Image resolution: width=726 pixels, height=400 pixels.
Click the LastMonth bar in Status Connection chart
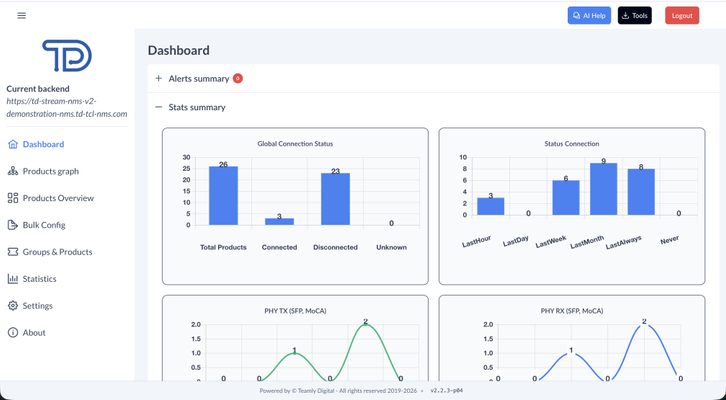coord(603,189)
